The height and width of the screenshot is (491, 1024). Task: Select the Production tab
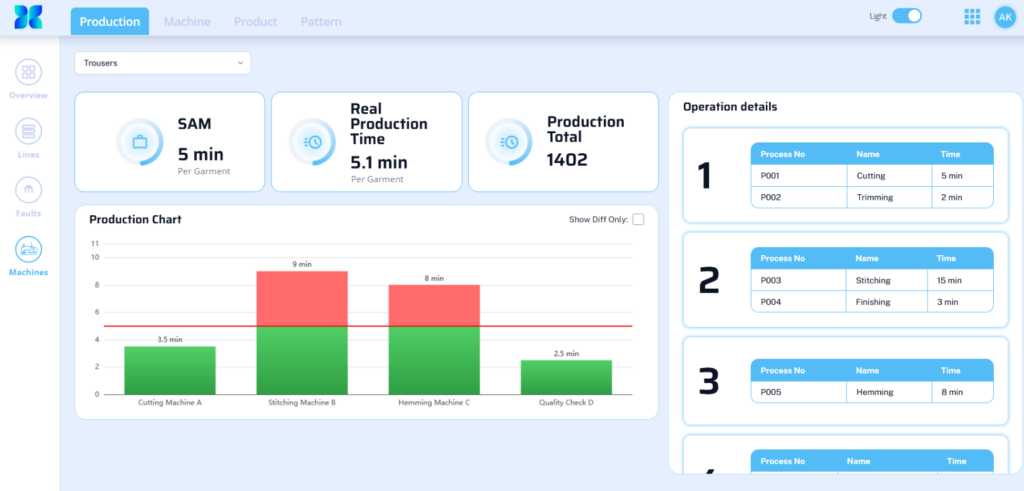(x=110, y=22)
